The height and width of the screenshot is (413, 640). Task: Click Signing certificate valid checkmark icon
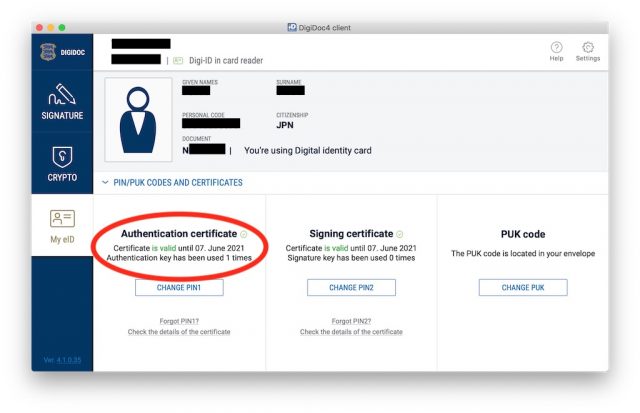pos(400,234)
